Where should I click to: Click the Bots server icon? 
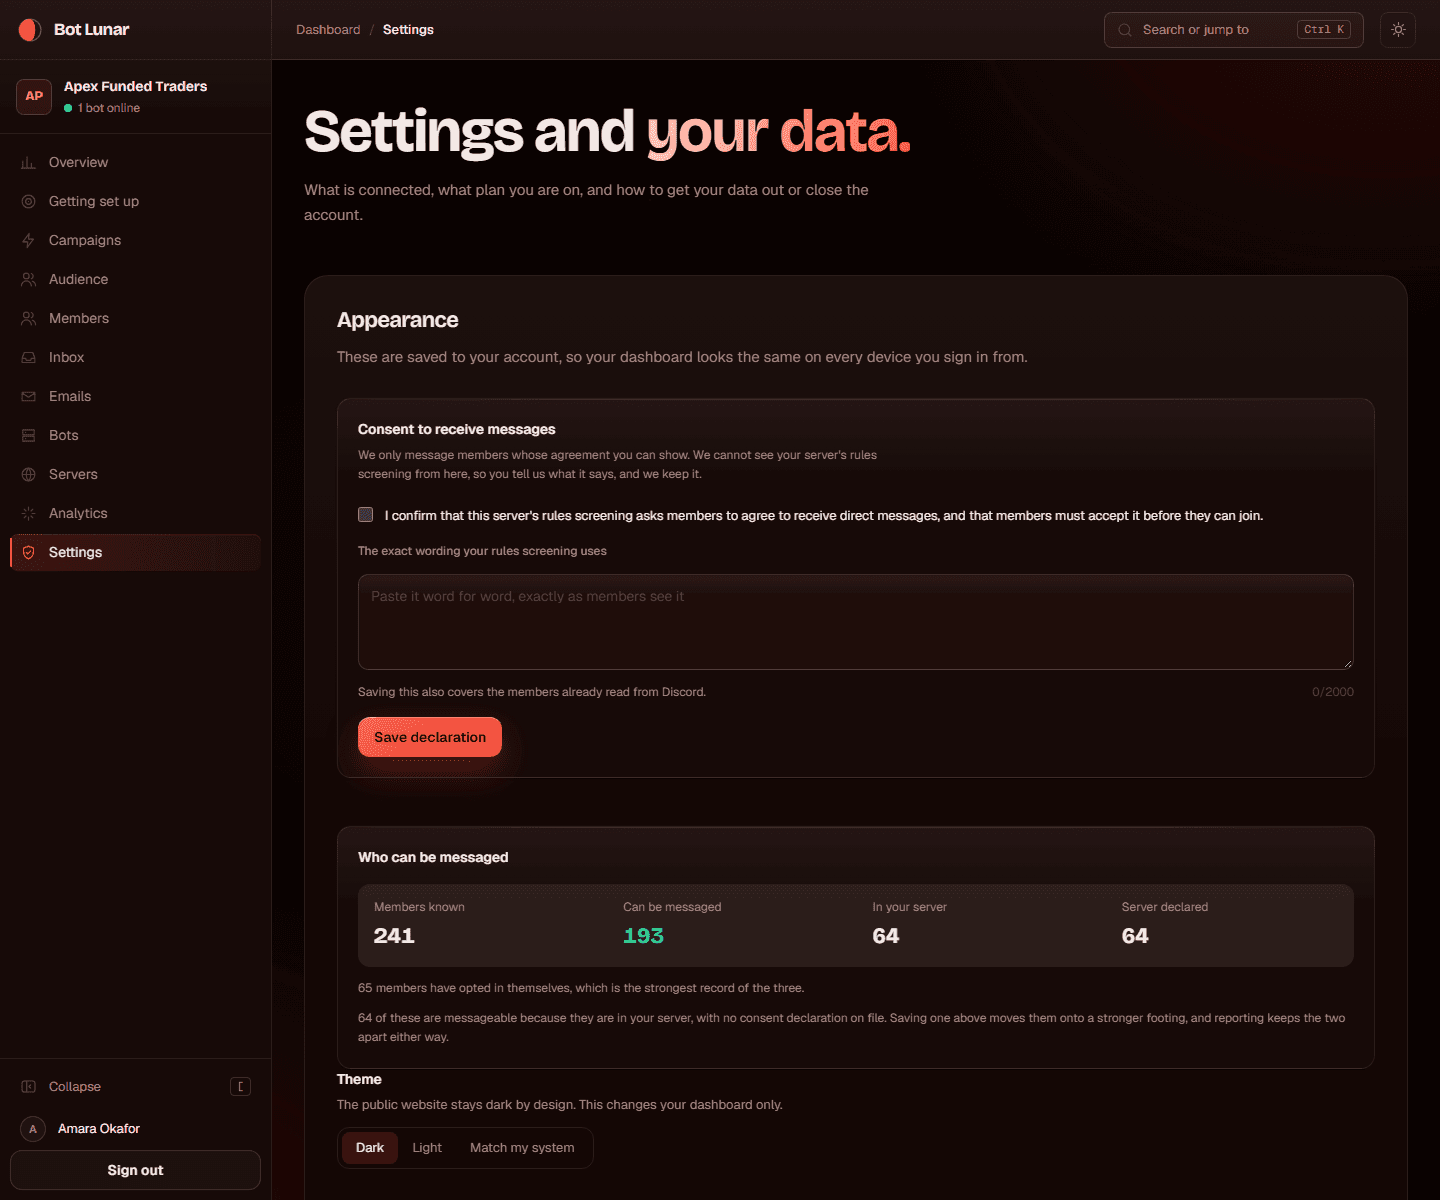coord(28,435)
